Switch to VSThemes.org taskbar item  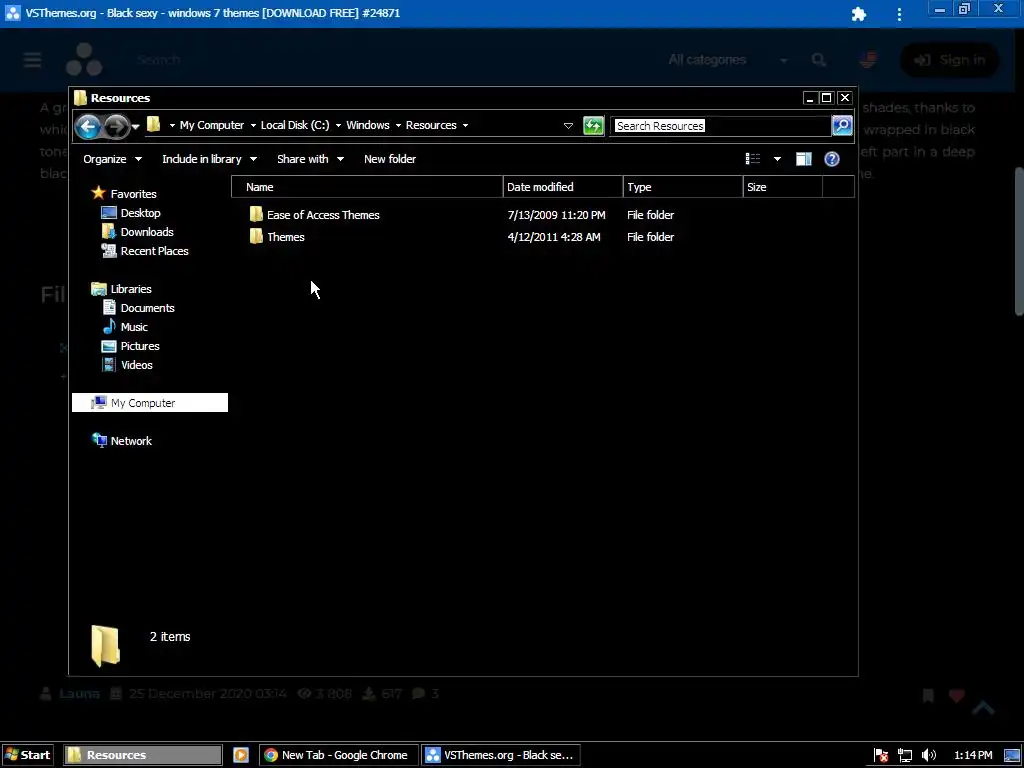[500, 755]
